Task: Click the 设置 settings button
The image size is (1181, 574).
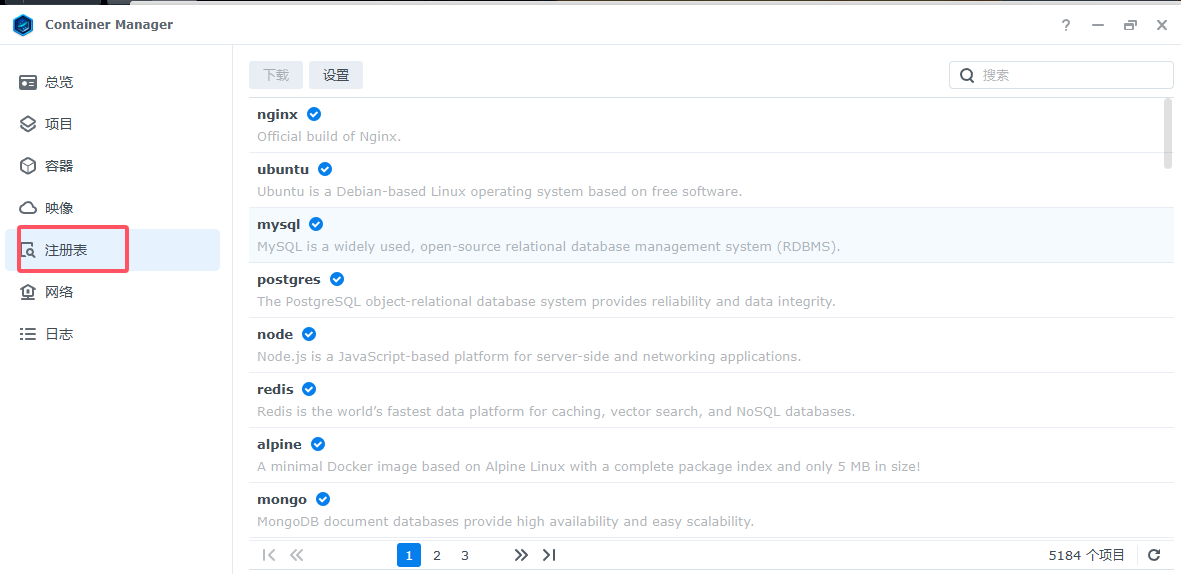Action: click(x=336, y=75)
